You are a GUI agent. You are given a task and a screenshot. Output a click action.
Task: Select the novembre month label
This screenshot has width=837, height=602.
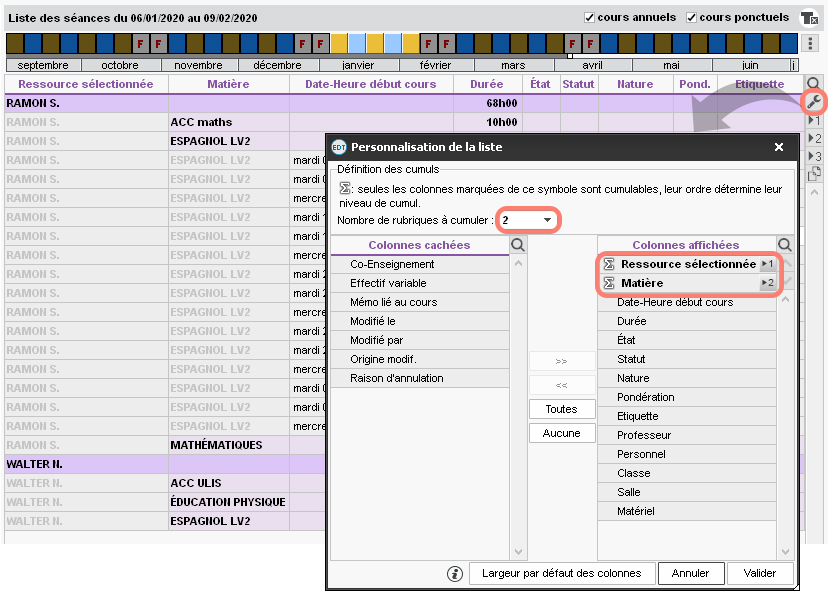point(199,65)
